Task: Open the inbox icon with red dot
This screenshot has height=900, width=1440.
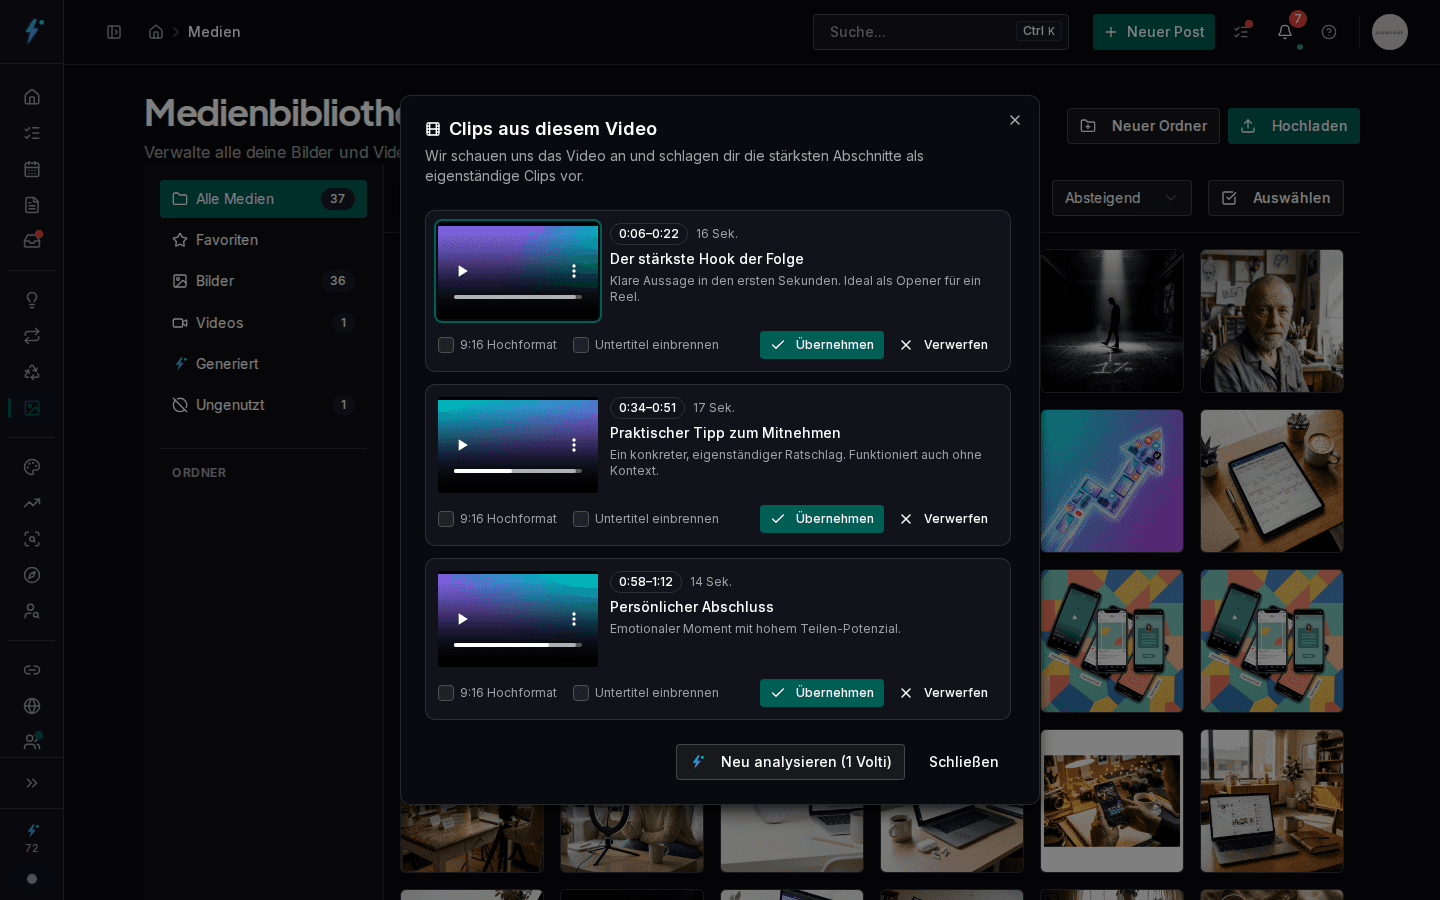Action: pyautogui.click(x=32, y=241)
